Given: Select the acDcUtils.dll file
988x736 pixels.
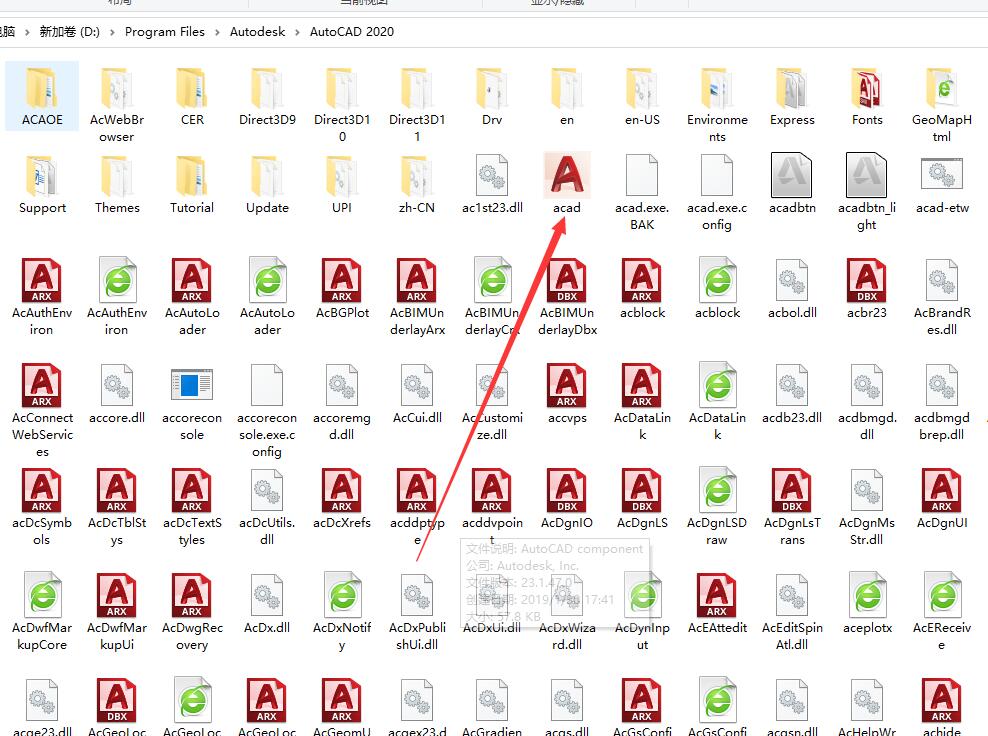Looking at the screenshot, I should click(267, 507).
